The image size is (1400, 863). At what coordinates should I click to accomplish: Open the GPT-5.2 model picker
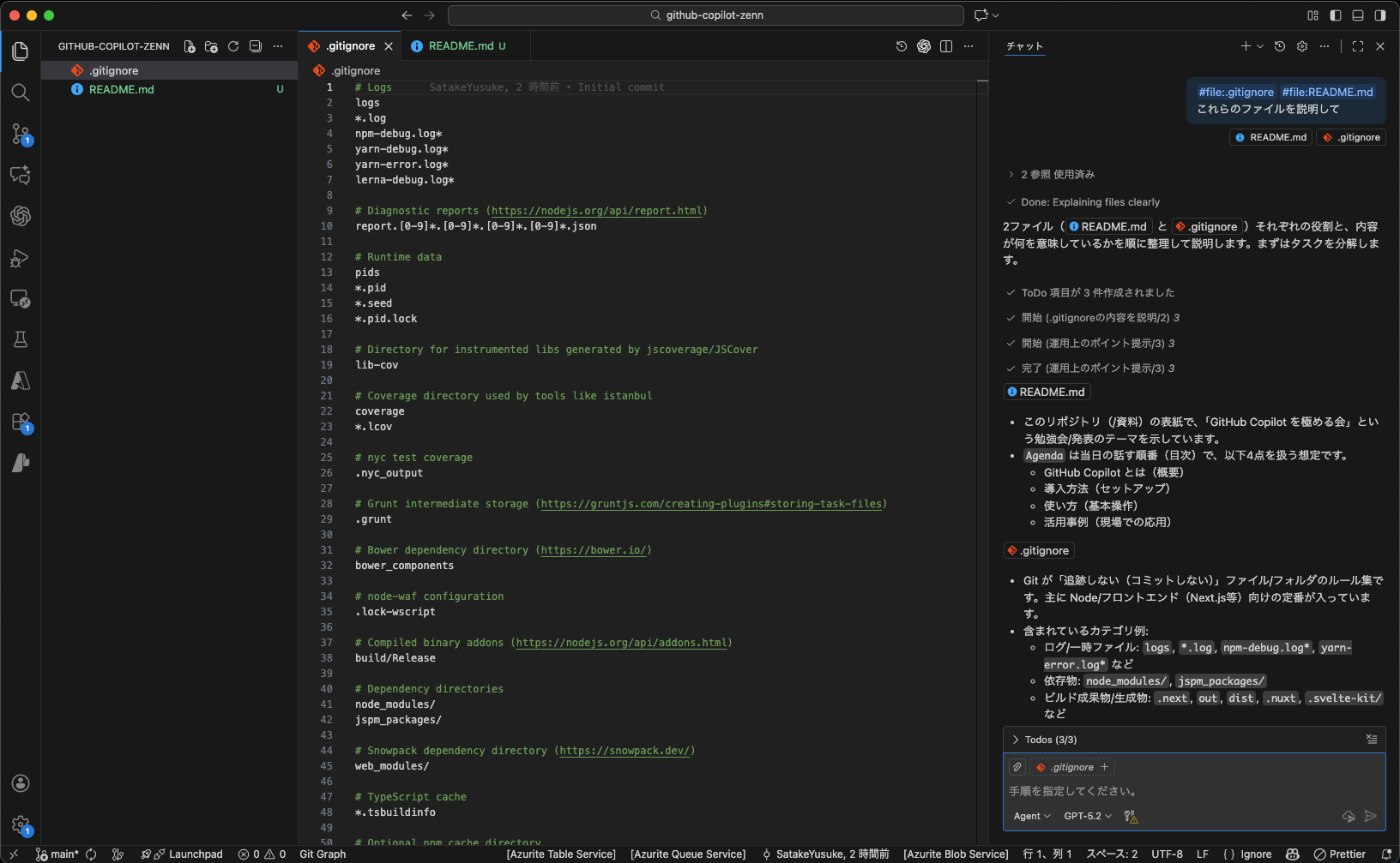pos(1088,816)
